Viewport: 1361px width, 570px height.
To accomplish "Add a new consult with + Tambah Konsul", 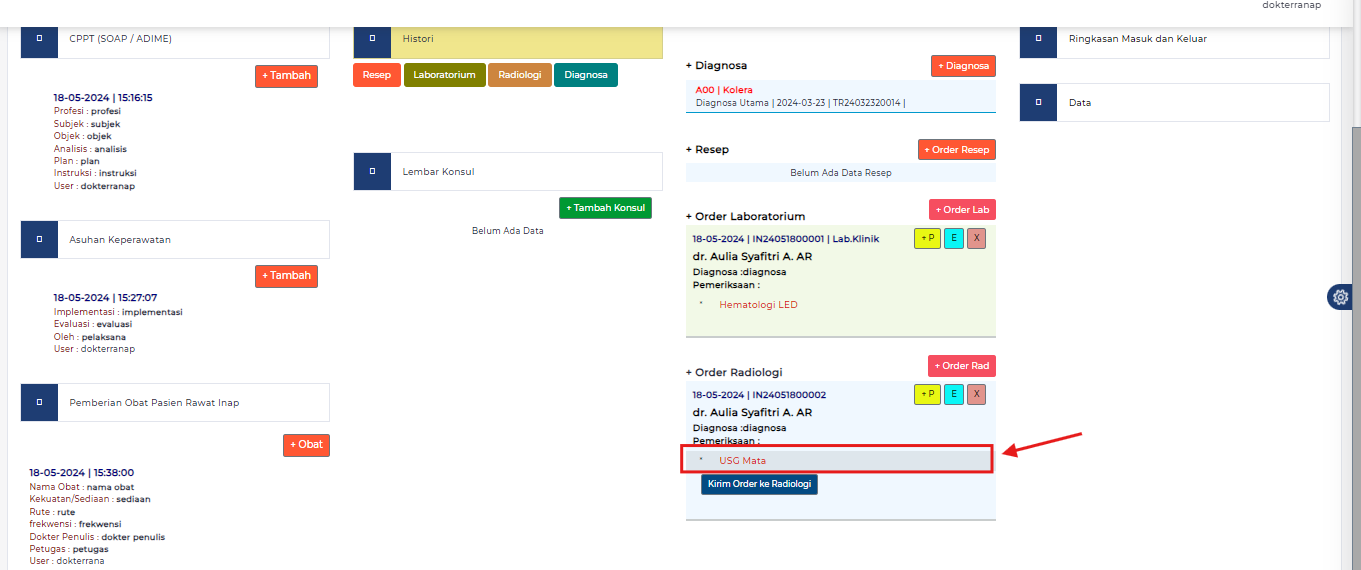I will coord(605,208).
